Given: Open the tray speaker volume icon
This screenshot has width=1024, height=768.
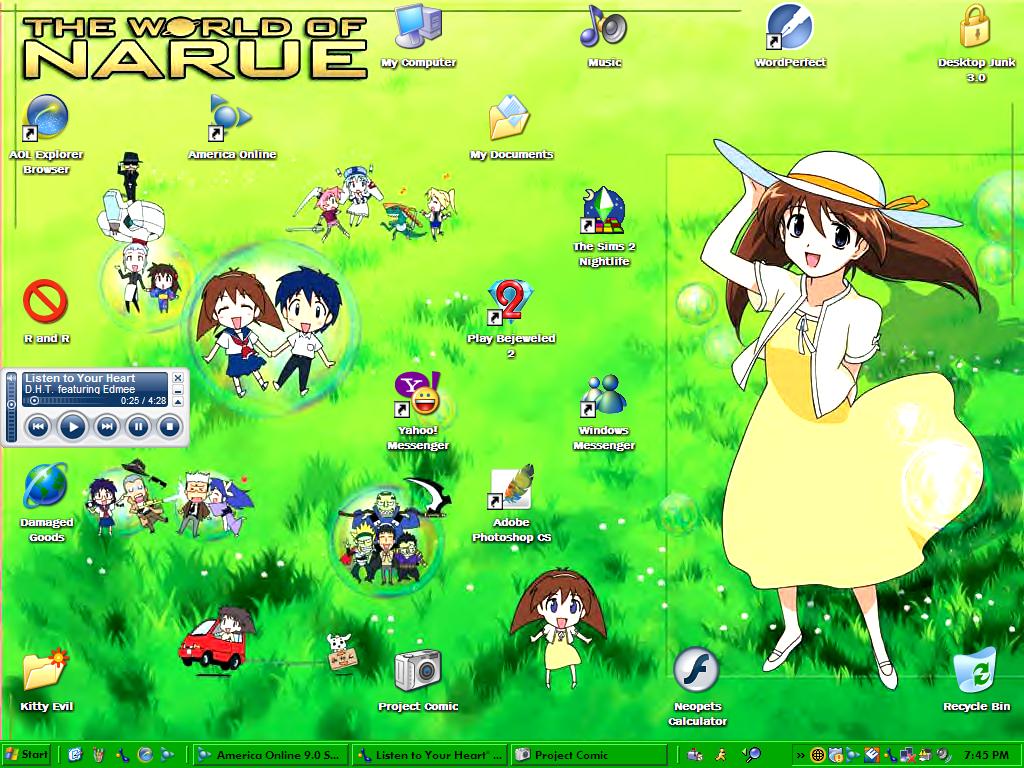Looking at the screenshot, I should tap(944, 756).
